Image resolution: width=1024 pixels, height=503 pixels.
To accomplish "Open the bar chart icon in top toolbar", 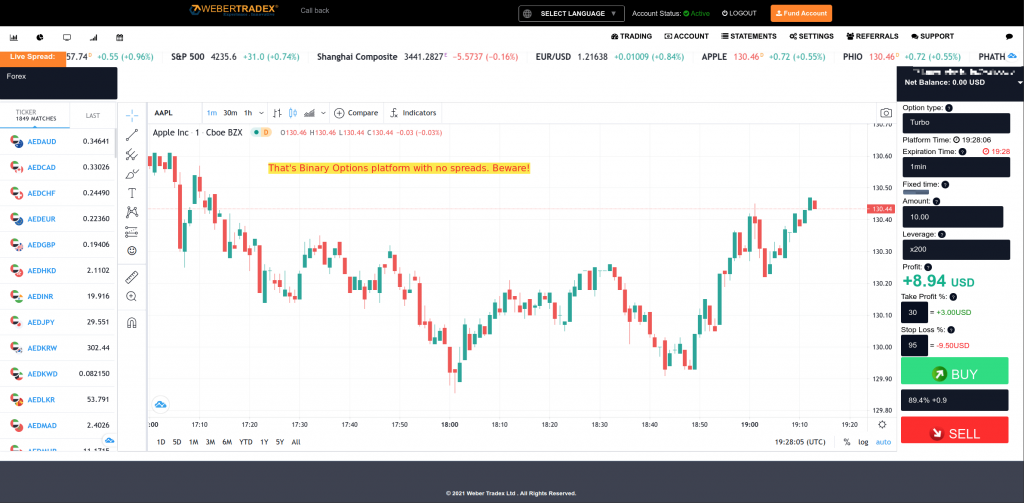I will (14, 37).
